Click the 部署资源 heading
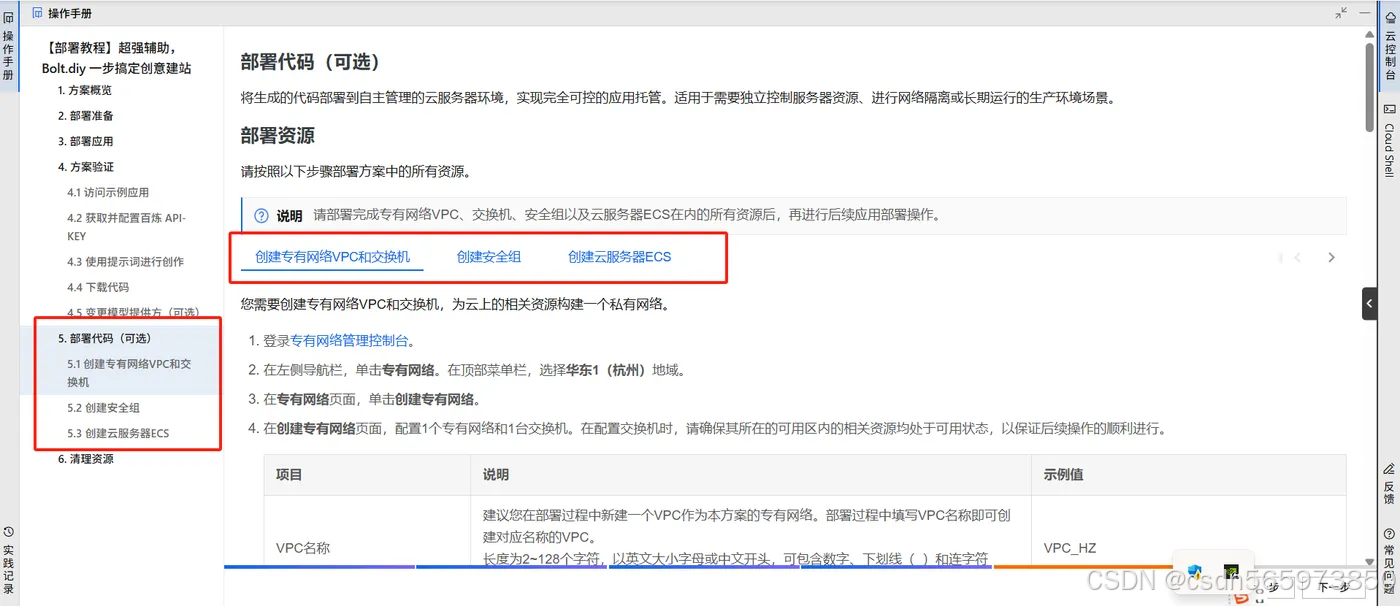The image size is (1400, 606). [278, 135]
